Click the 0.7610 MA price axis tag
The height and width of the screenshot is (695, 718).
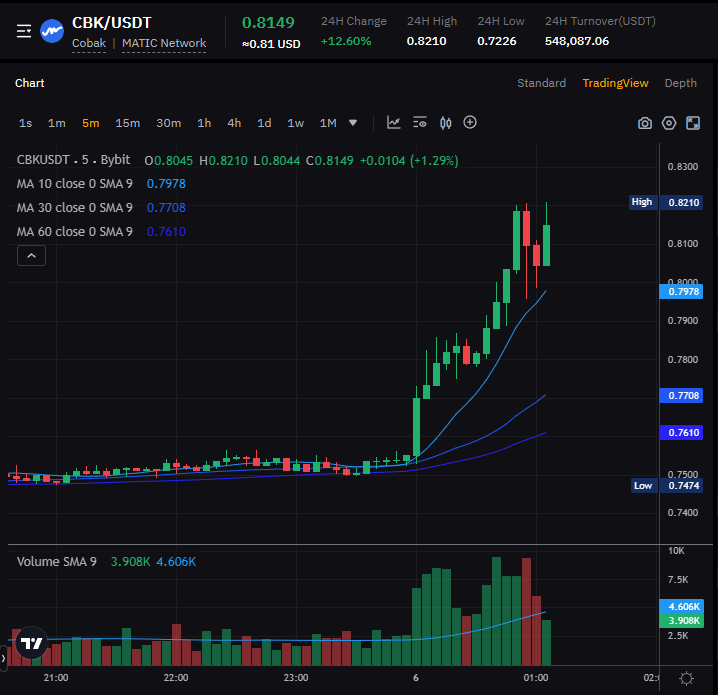[681, 433]
